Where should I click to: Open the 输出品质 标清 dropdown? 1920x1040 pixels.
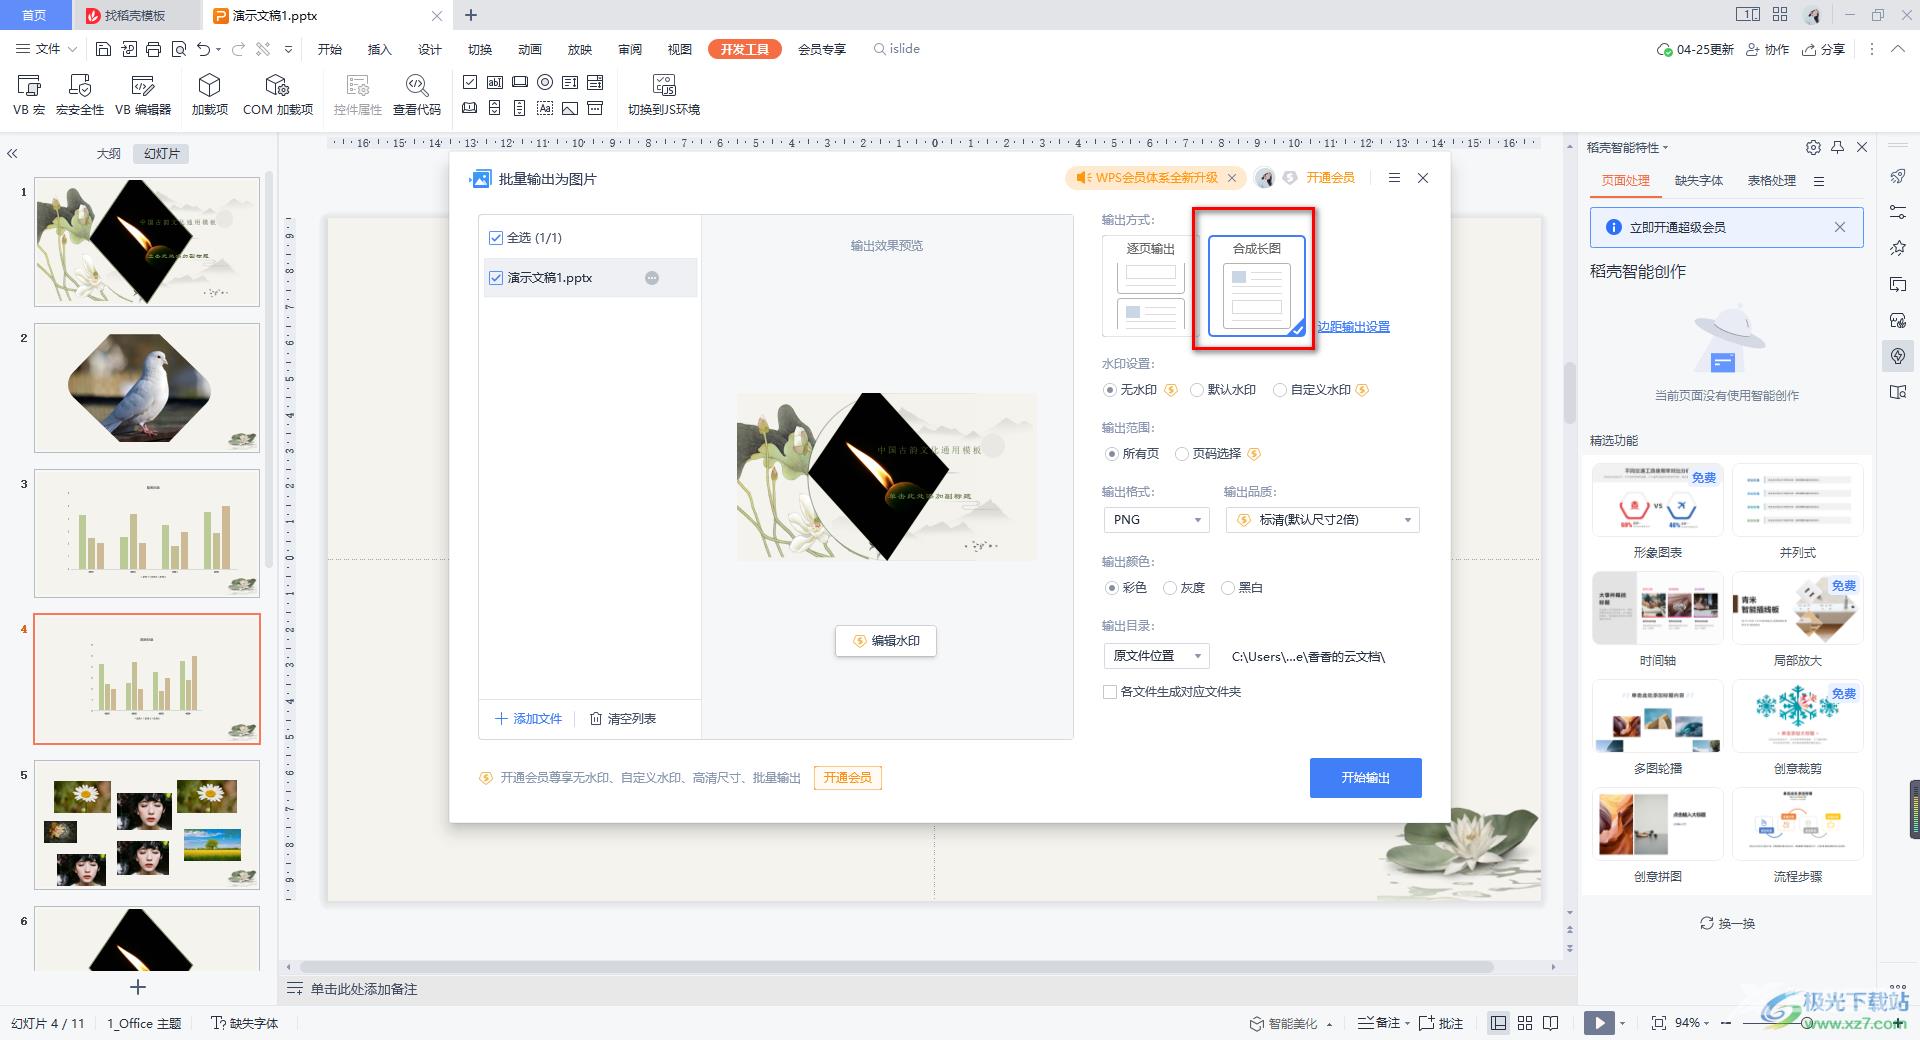point(1322,520)
